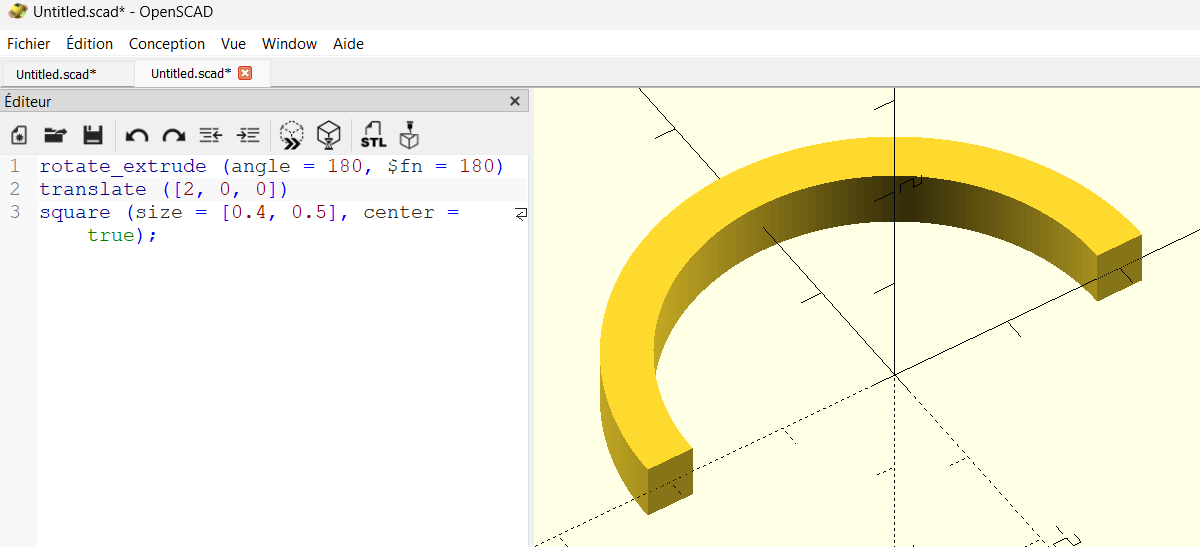Export the design as STL
This screenshot has width=1200, height=547.
point(373,135)
